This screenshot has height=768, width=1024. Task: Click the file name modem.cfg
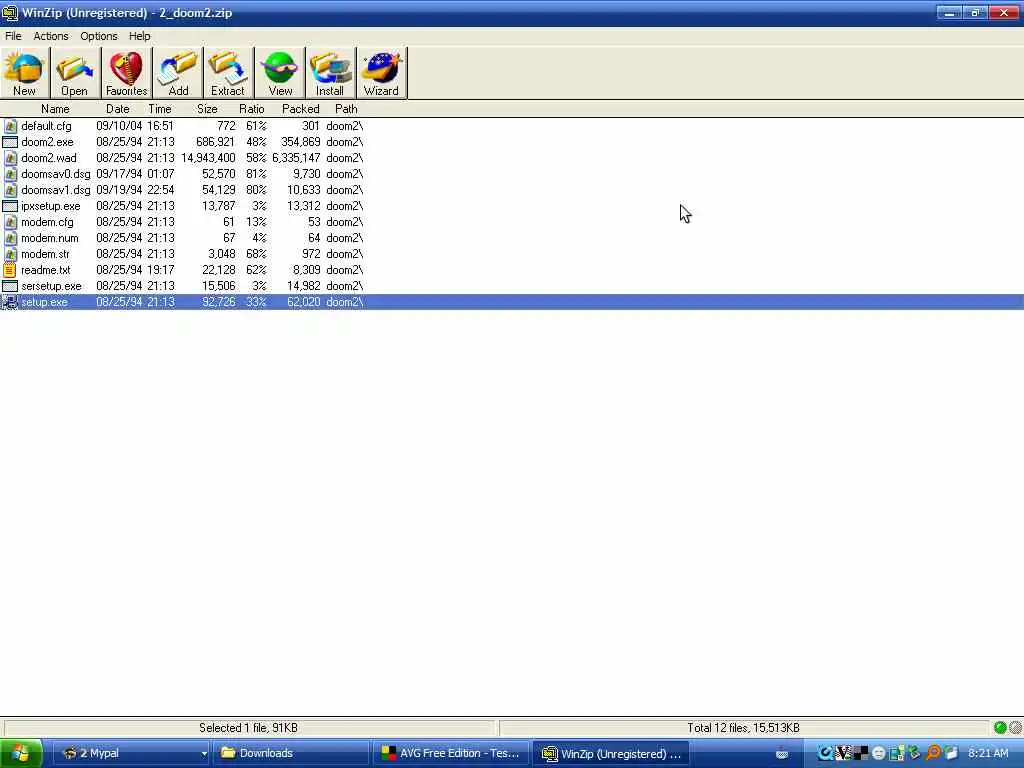pos(47,222)
